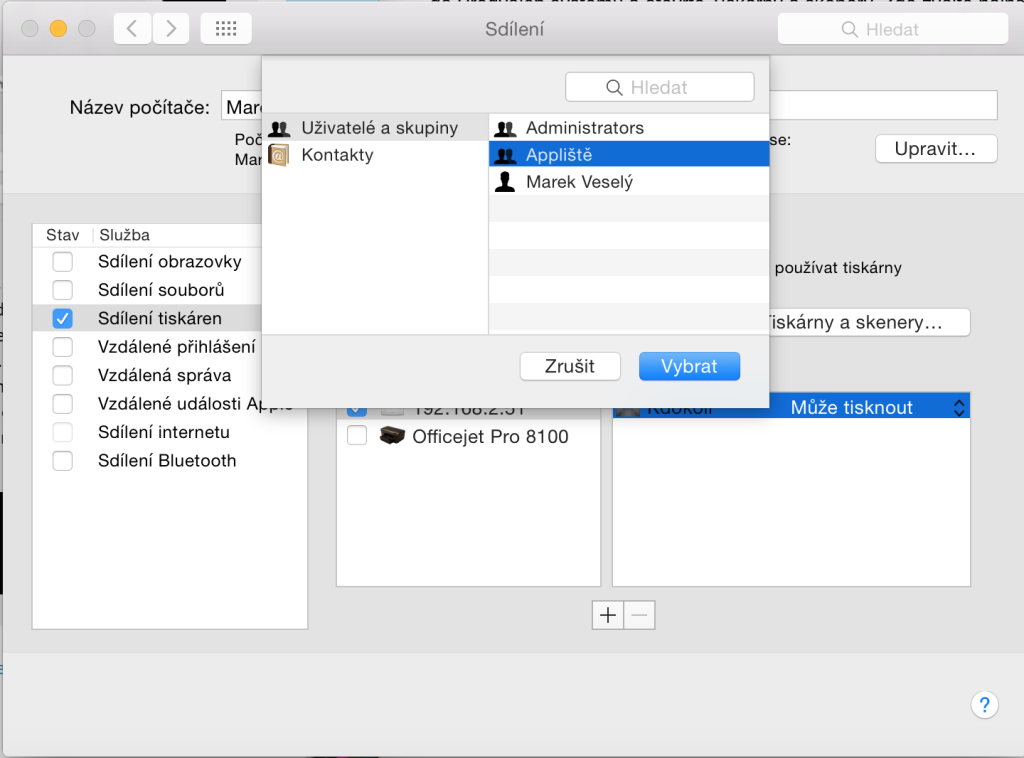Click the Služba column header

pos(125,235)
